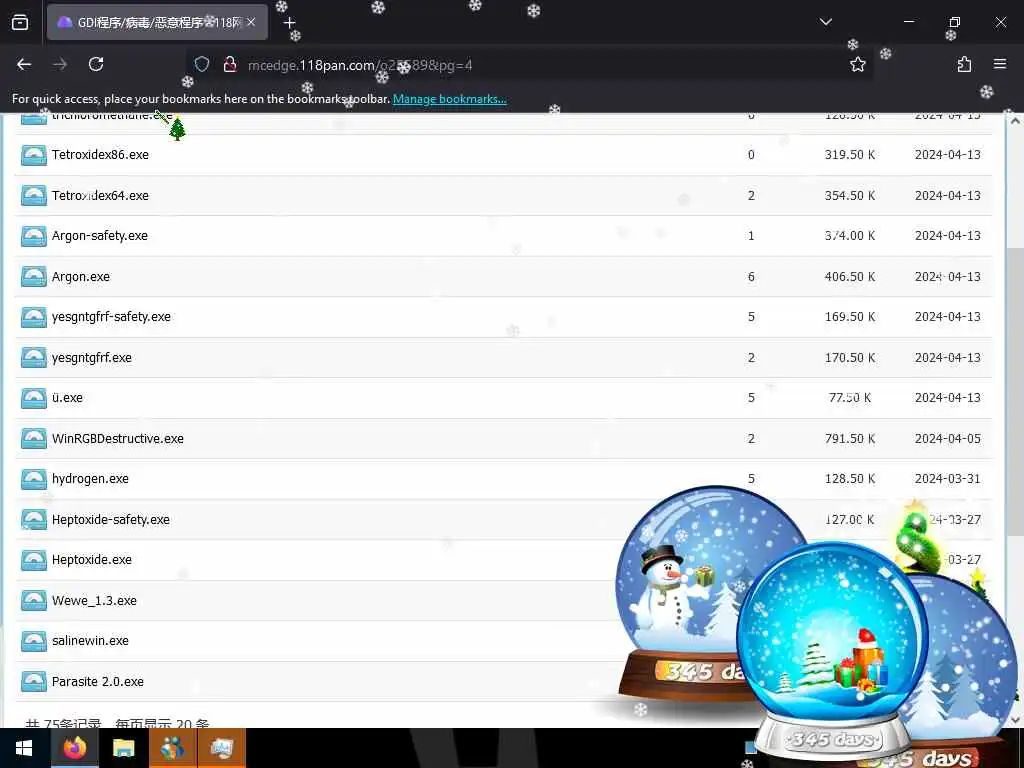This screenshot has height=768, width=1024.
Task: Open the Heptoxide-safety.exe file link
Action: pos(110,519)
